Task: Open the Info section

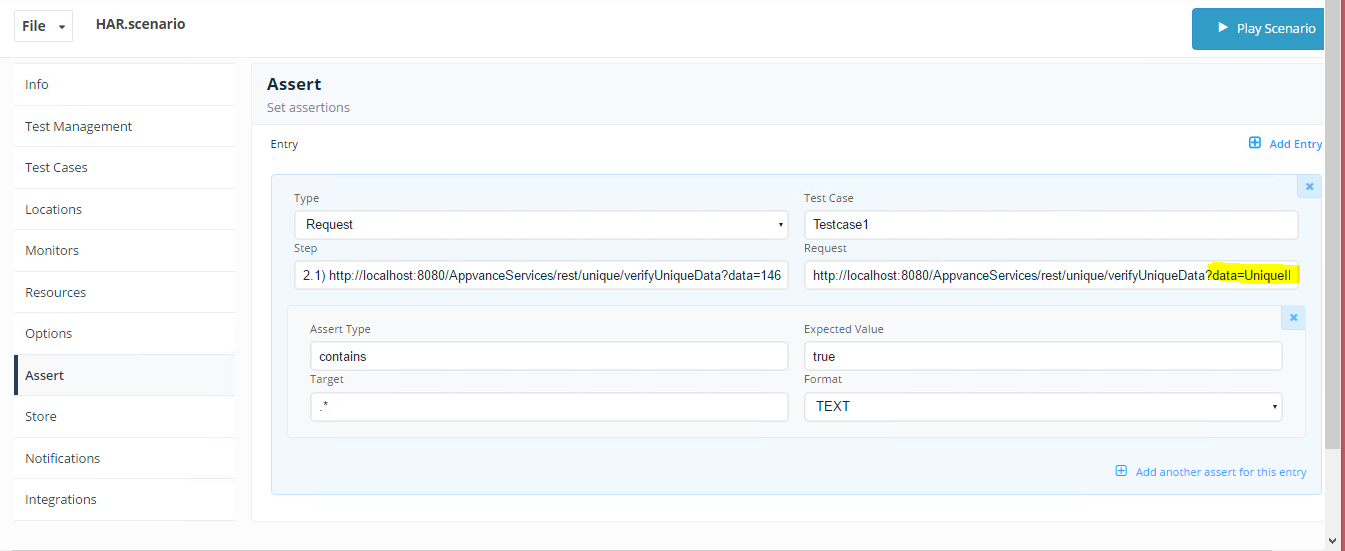Action: [x=124, y=85]
